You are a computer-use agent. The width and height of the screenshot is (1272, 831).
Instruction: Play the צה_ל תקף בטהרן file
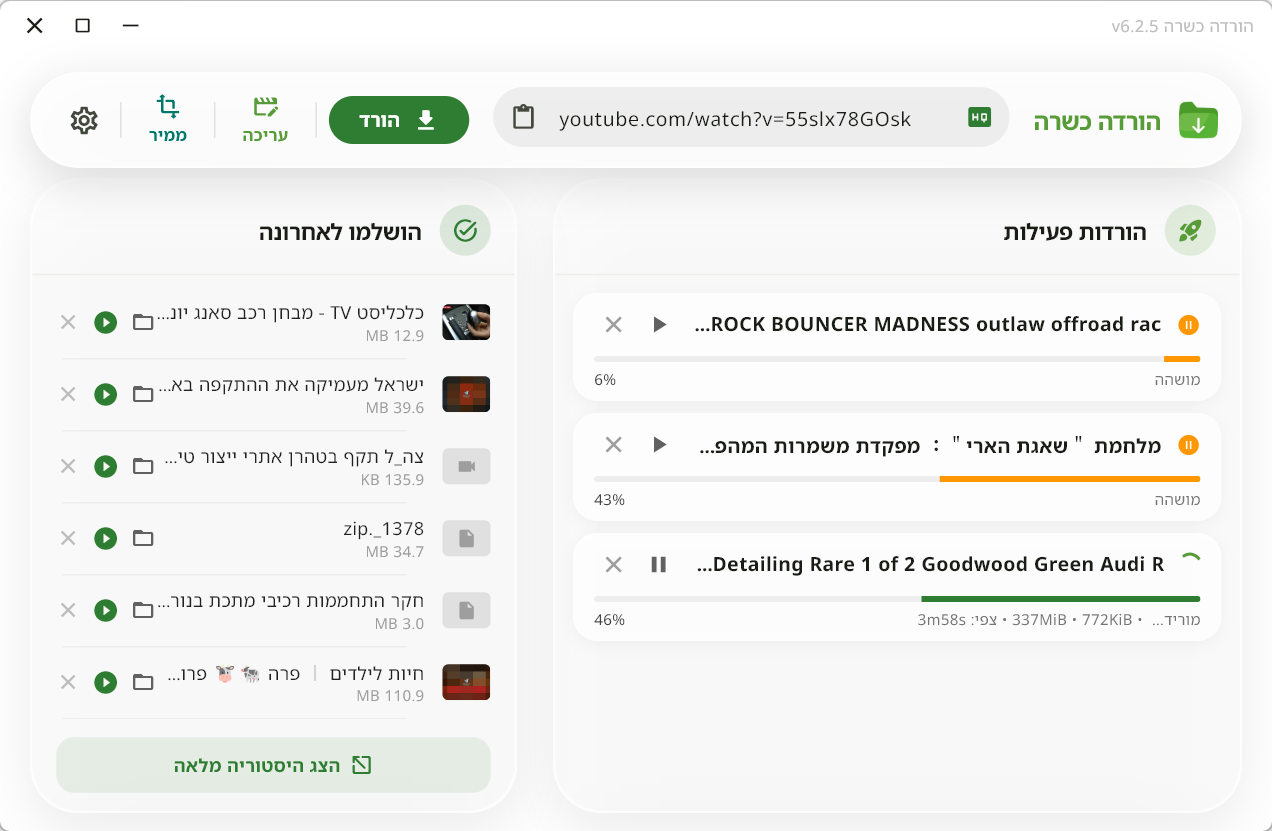pos(105,466)
